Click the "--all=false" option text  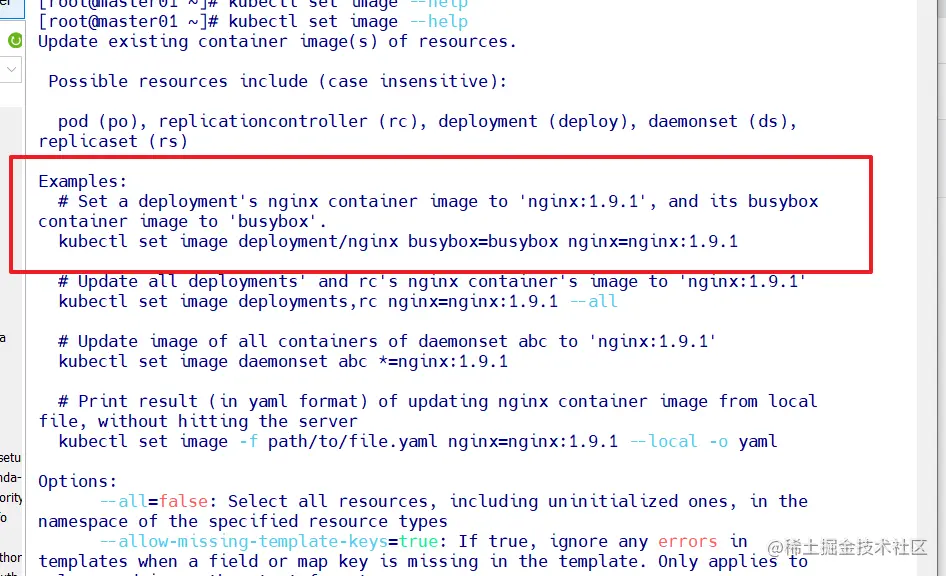pos(153,501)
